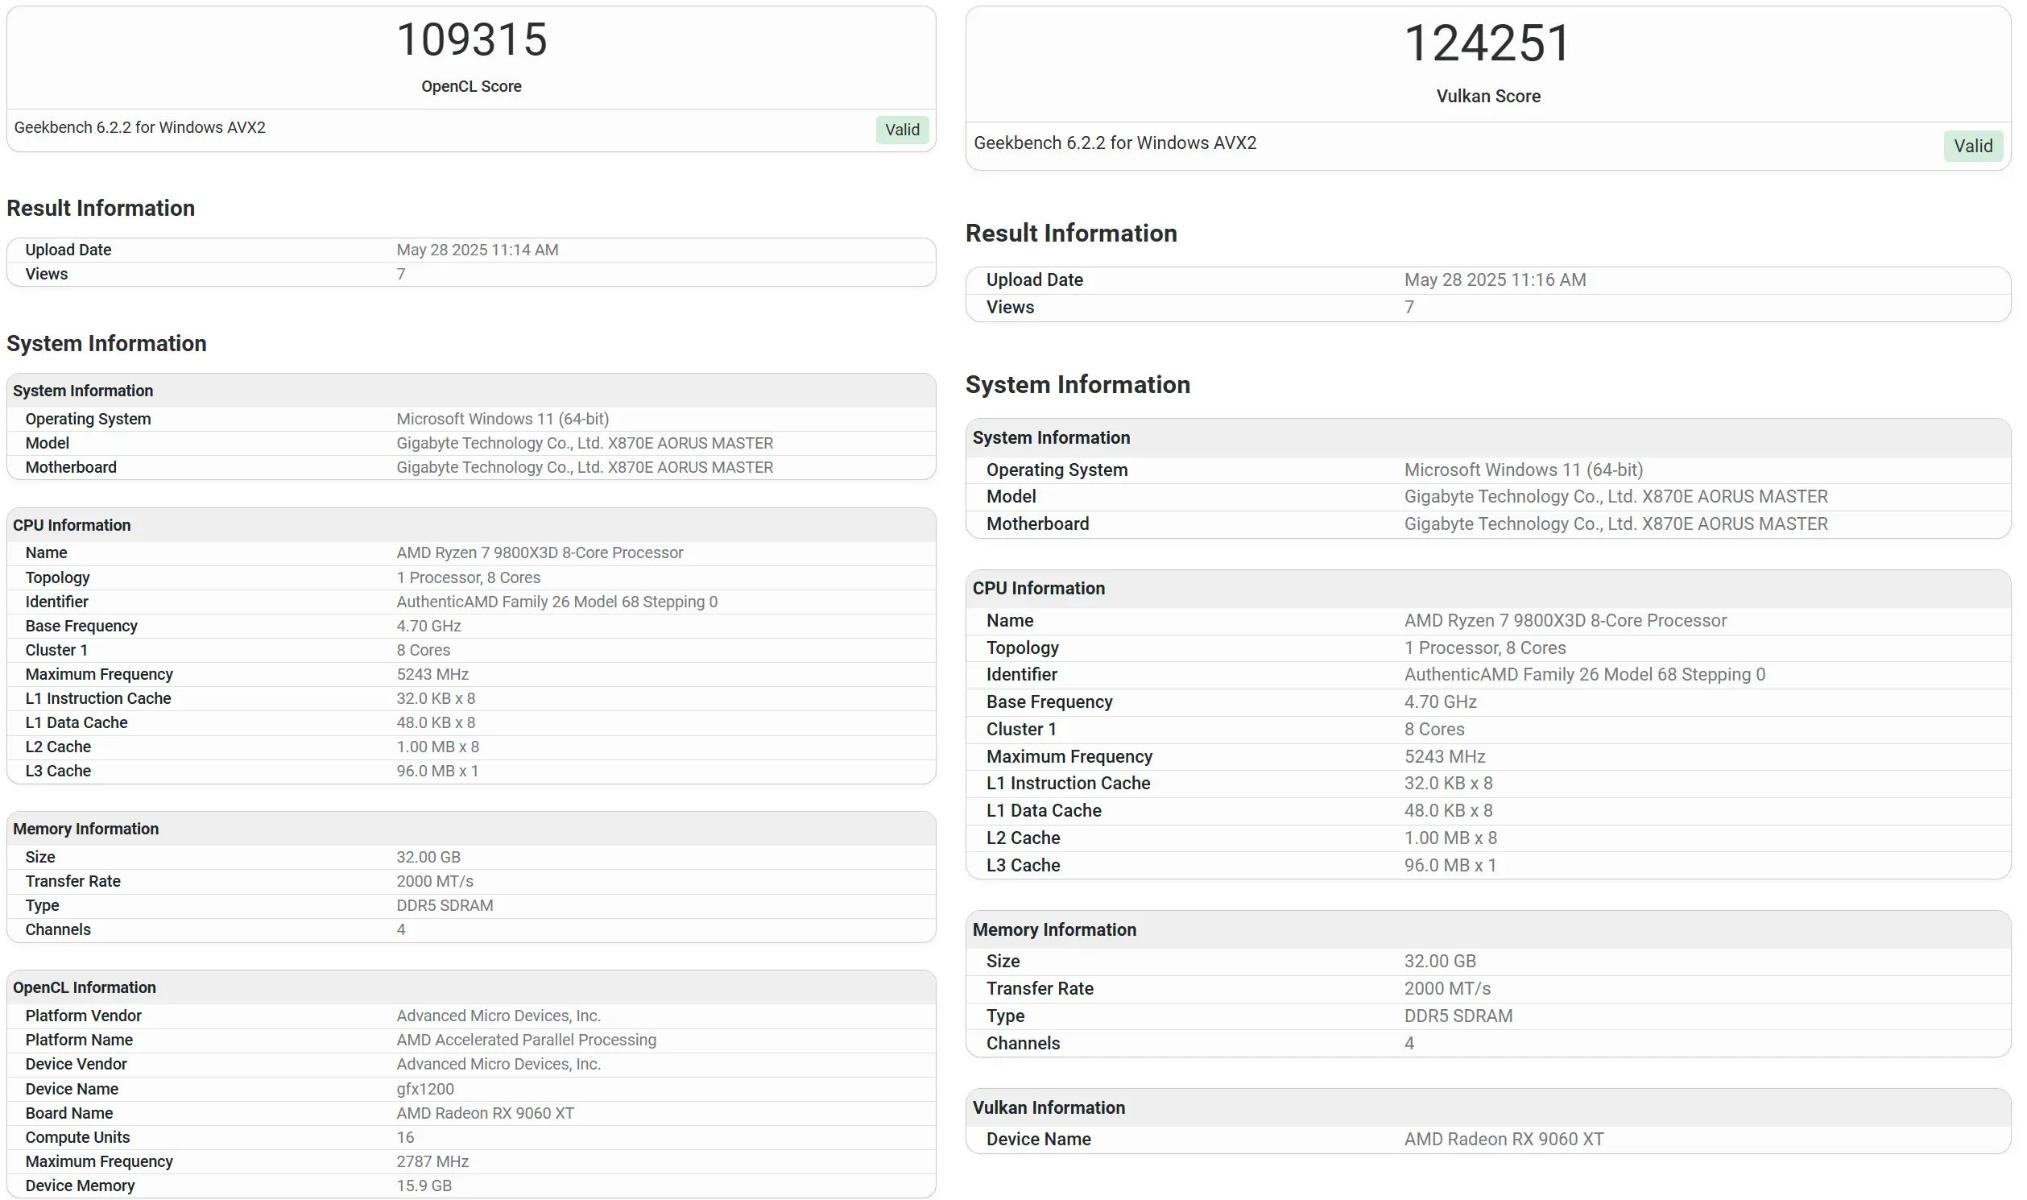Click the Board Name AMD Radeon RX 9060 XT

[x=485, y=1113]
